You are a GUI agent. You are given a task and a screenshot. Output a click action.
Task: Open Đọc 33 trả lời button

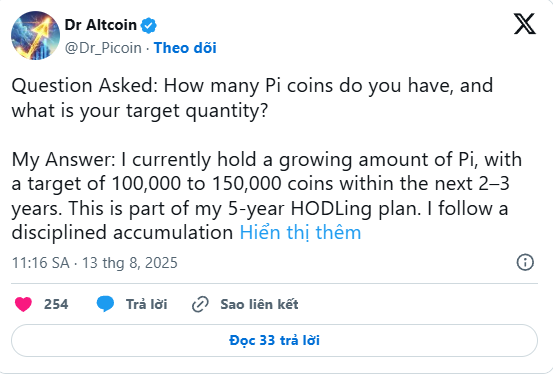click(x=274, y=340)
